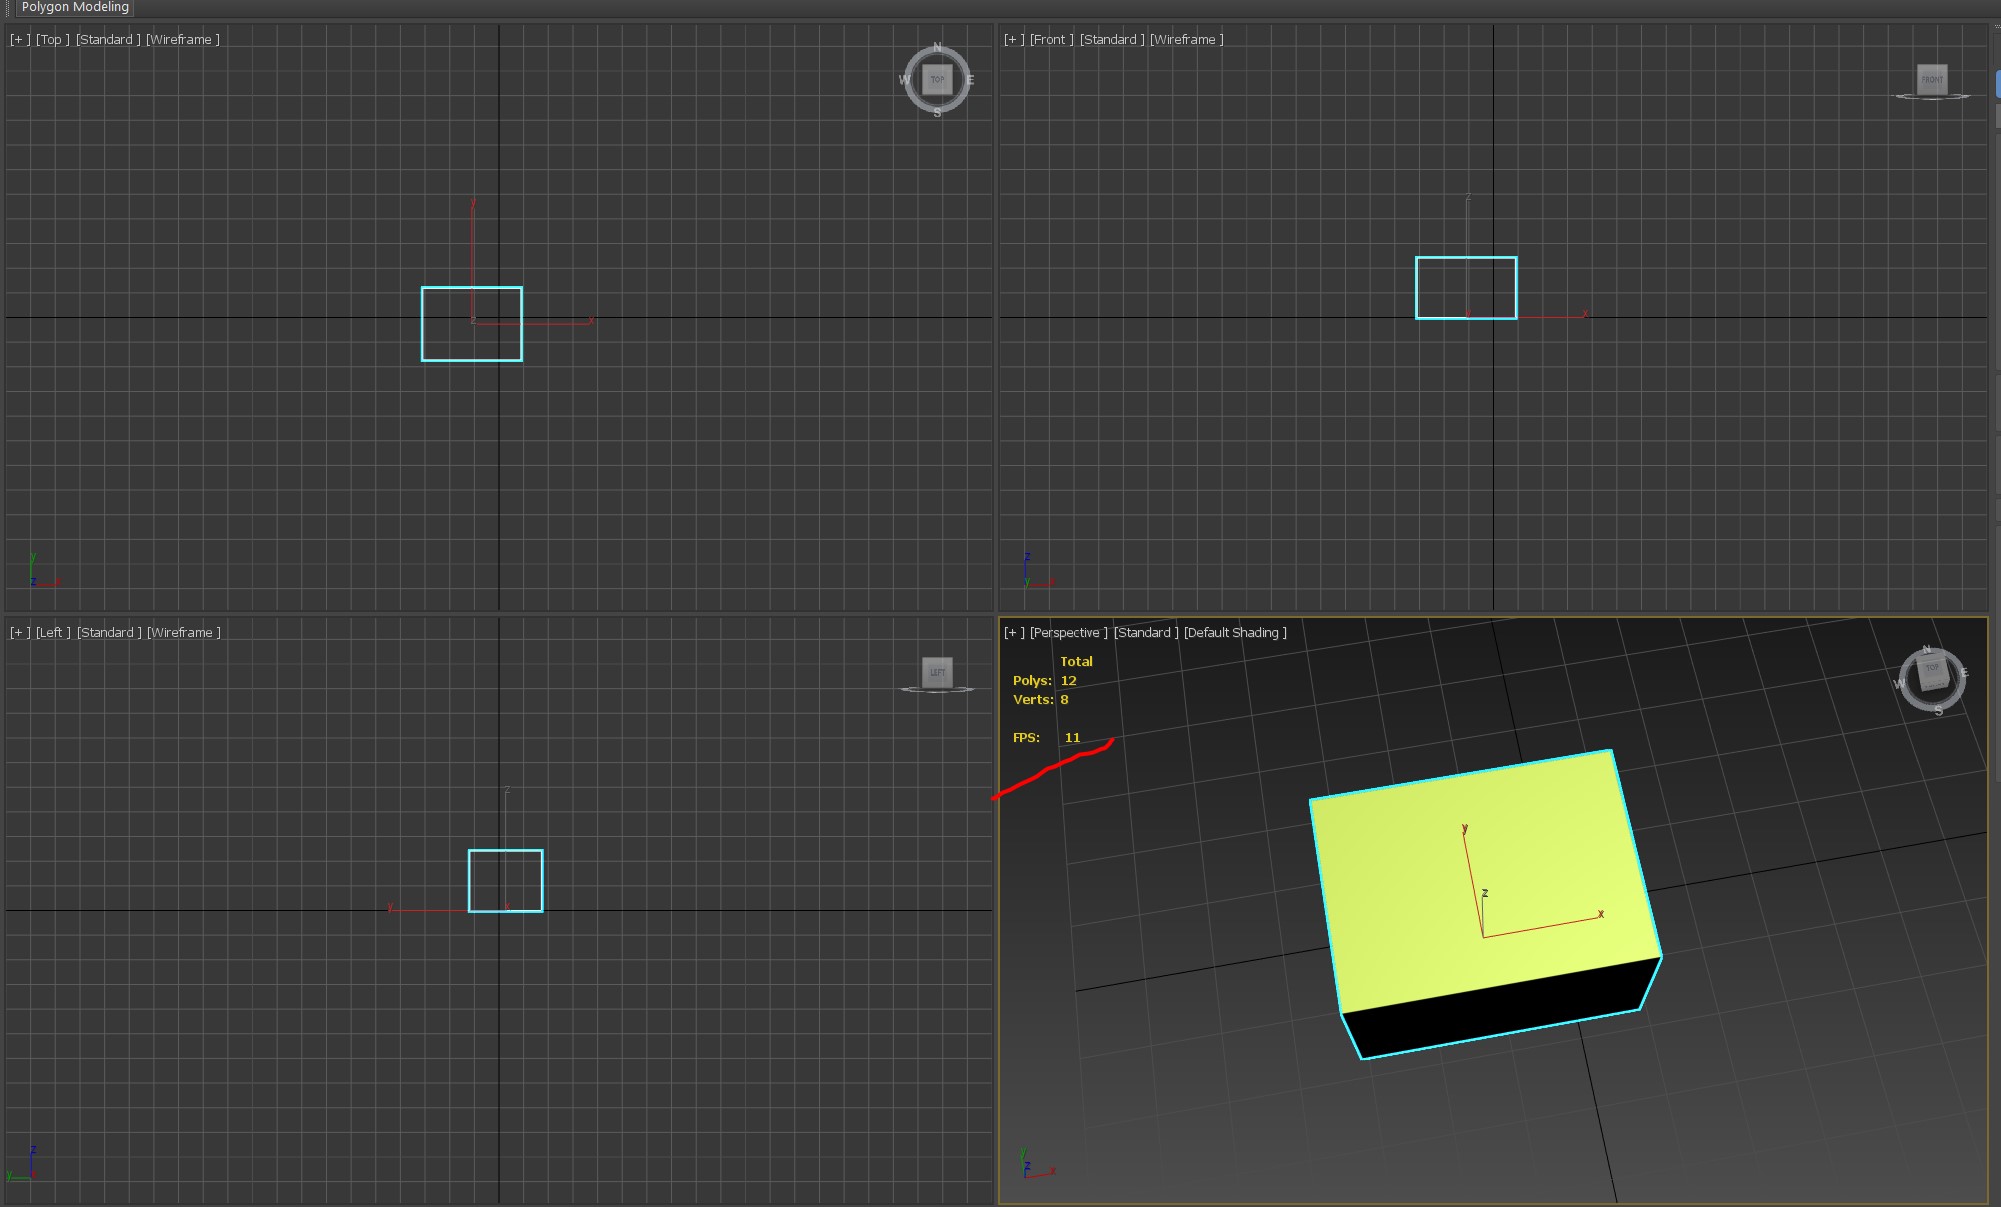
Task: Open the [Front] viewport label menu
Action: tap(1051, 40)
